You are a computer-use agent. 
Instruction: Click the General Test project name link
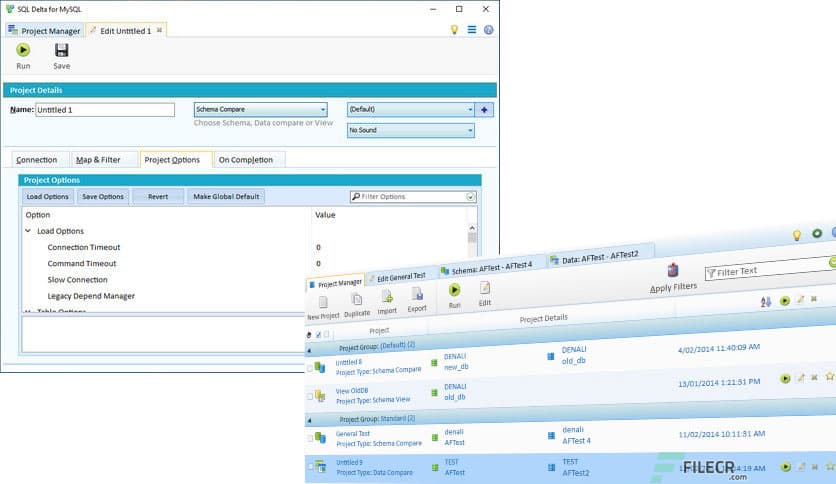[x=353, y=434]
